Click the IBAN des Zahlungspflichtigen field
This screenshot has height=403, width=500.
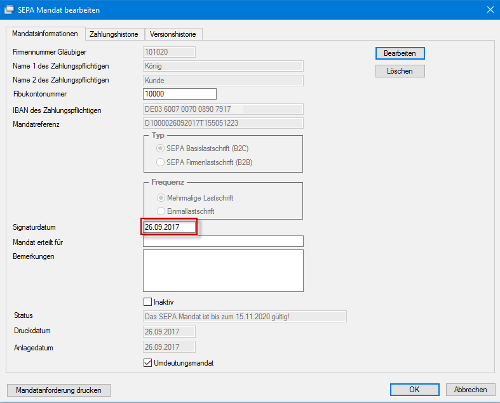(223, 109)
